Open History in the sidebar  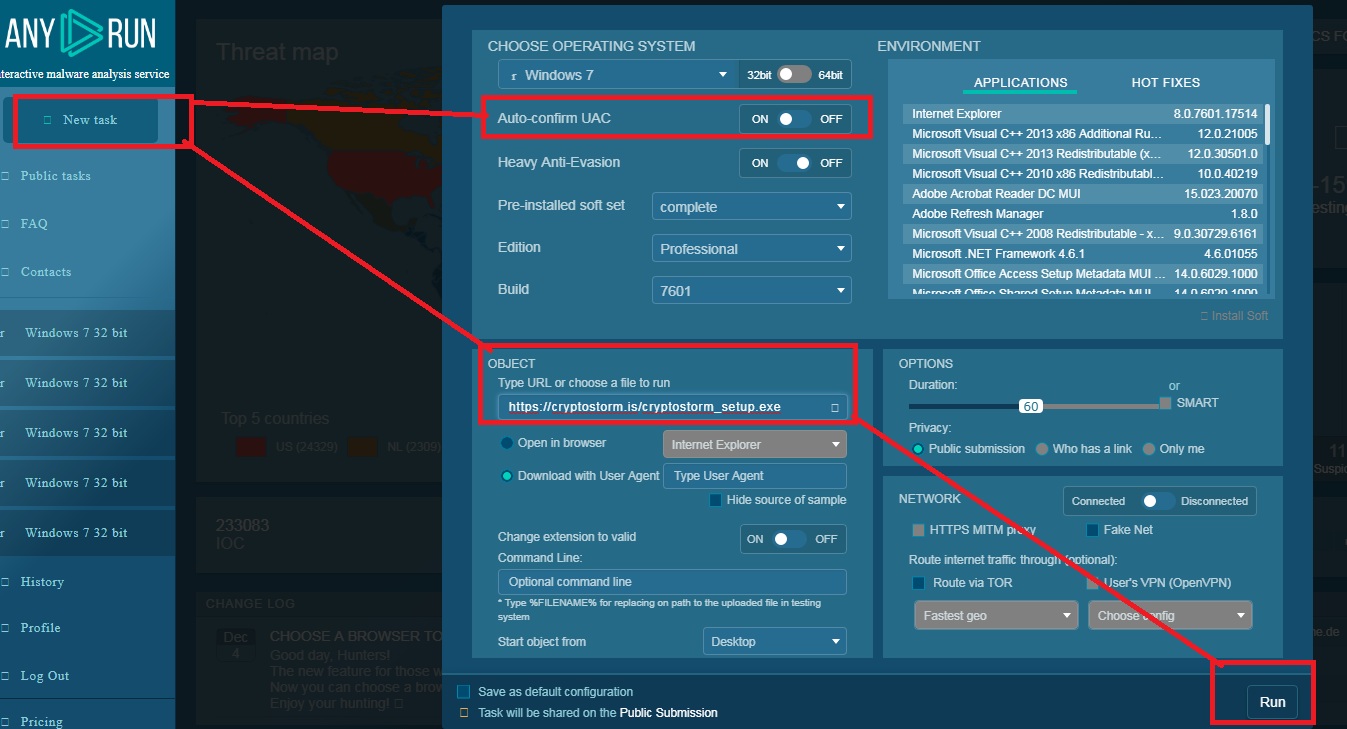tap(42, 582)
